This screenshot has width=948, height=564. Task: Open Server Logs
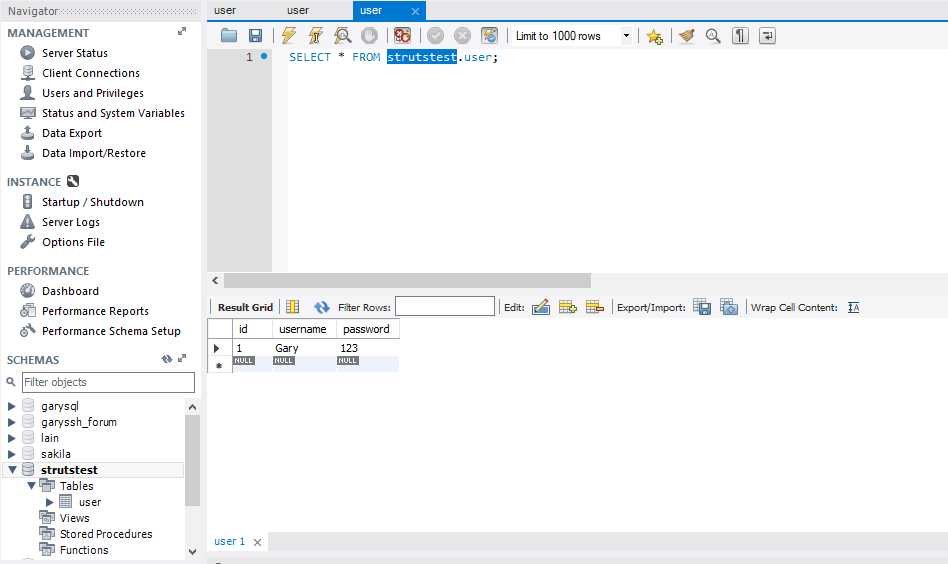pyautogui.click(x=71, y=222)
